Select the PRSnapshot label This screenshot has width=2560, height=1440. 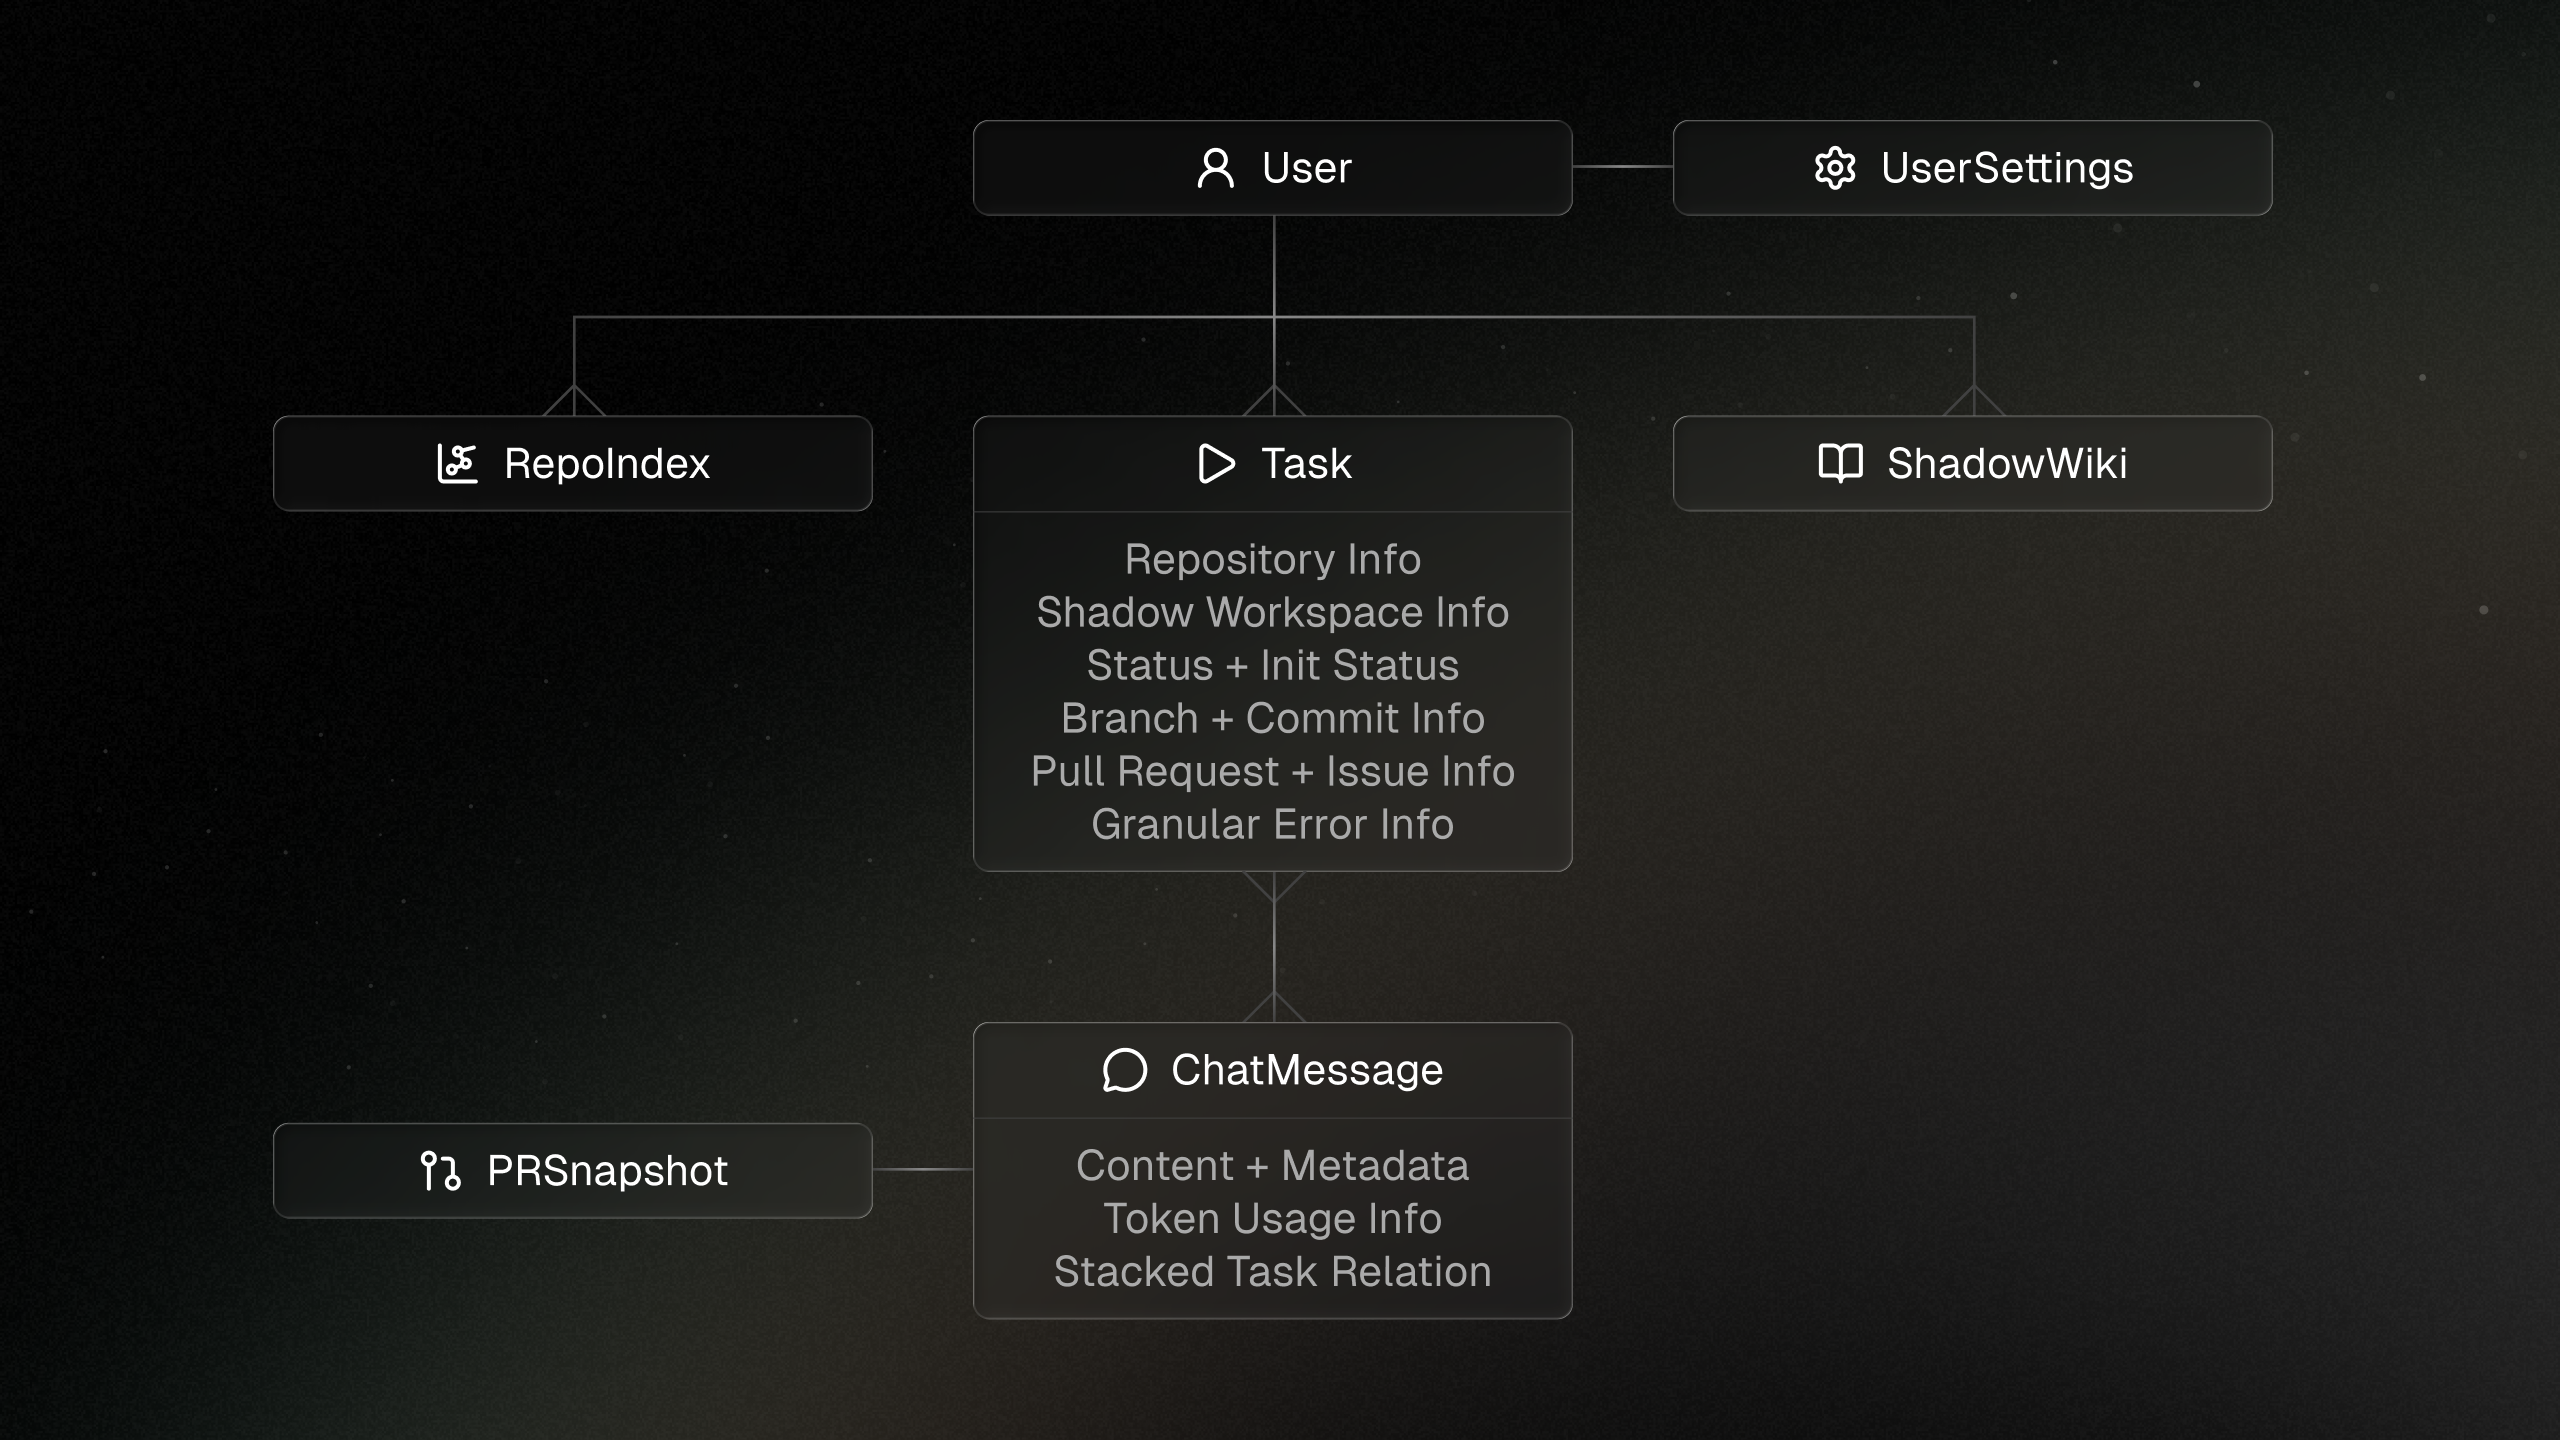tap(607, 1171)
